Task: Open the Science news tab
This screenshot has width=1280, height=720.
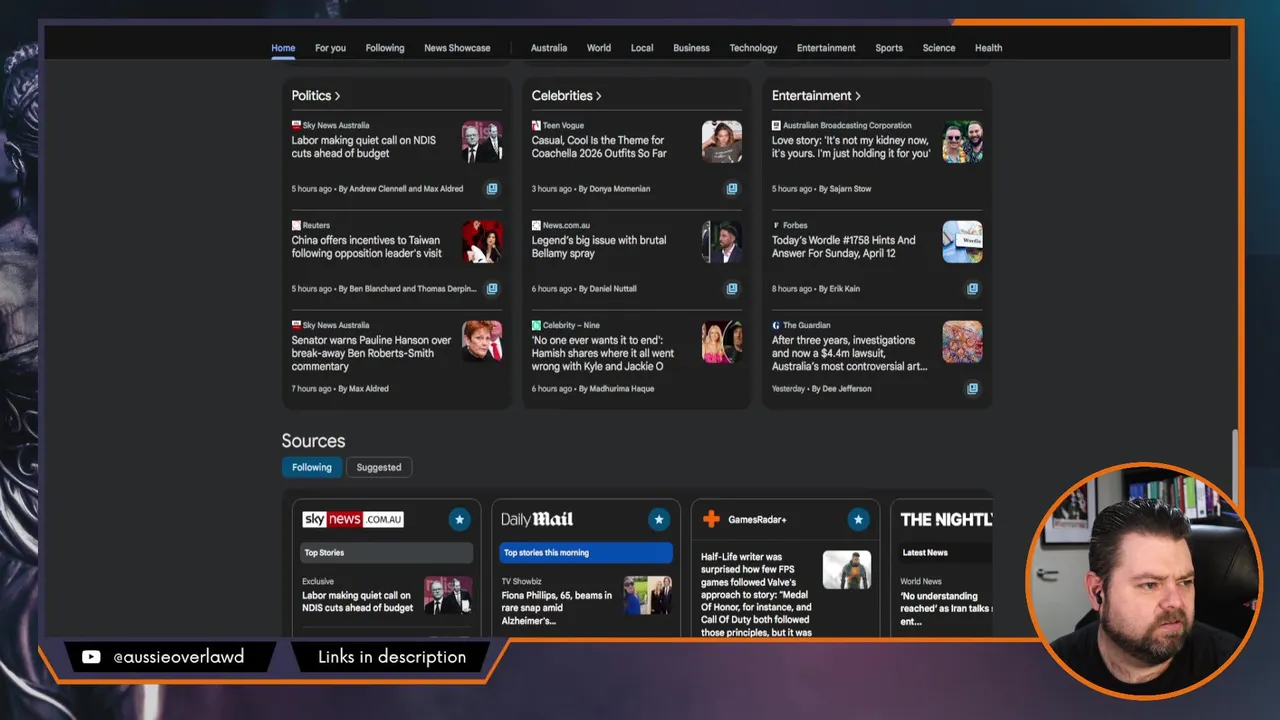Action: click(x=939, y=48)
